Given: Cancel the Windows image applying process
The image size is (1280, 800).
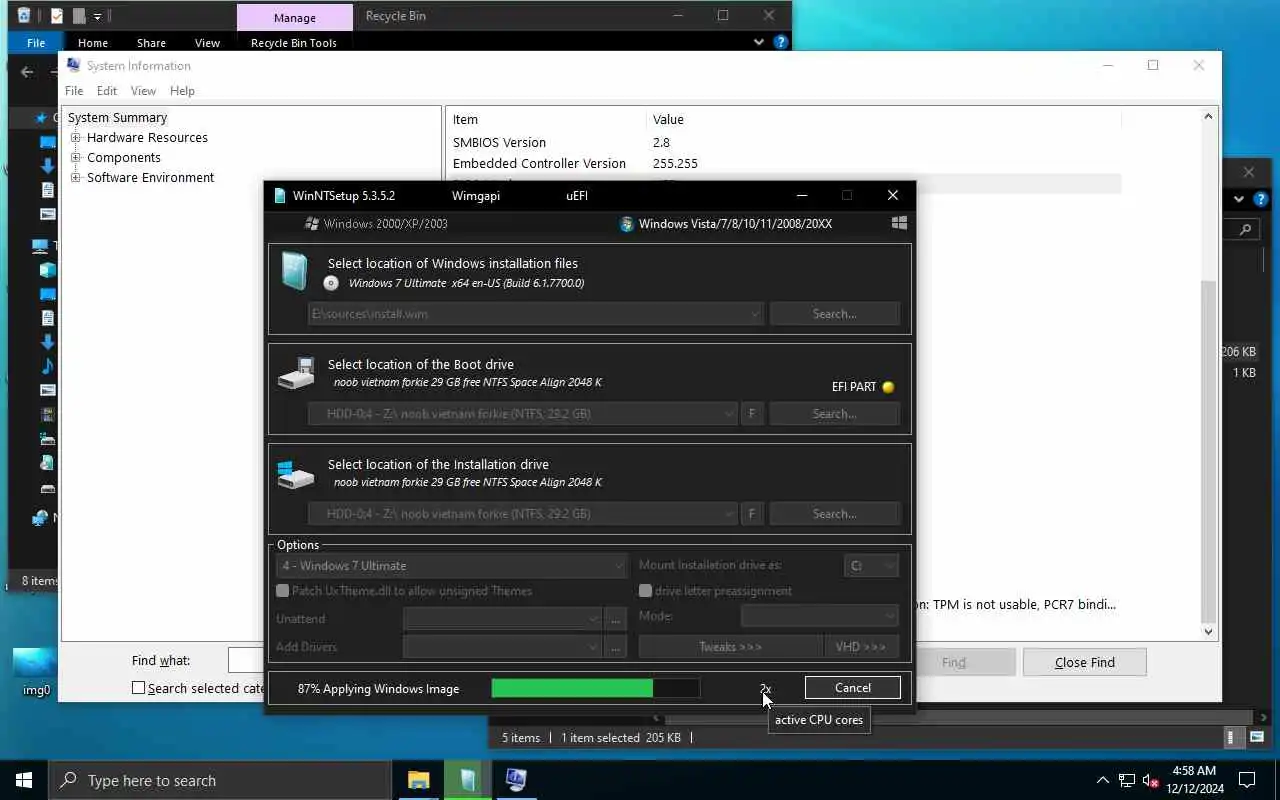Looking at the screenshot, I should pos(853,688).
